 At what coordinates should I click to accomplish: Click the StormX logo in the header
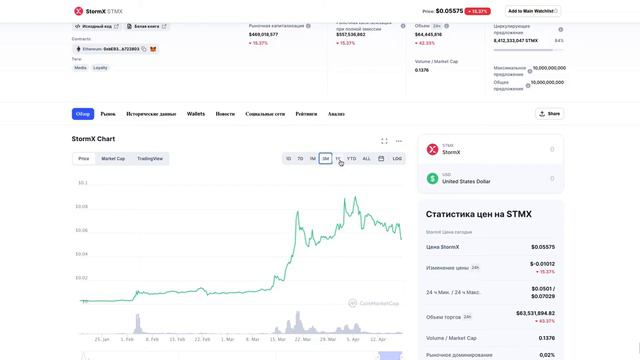pyautogui.click(x=78, y=11)
